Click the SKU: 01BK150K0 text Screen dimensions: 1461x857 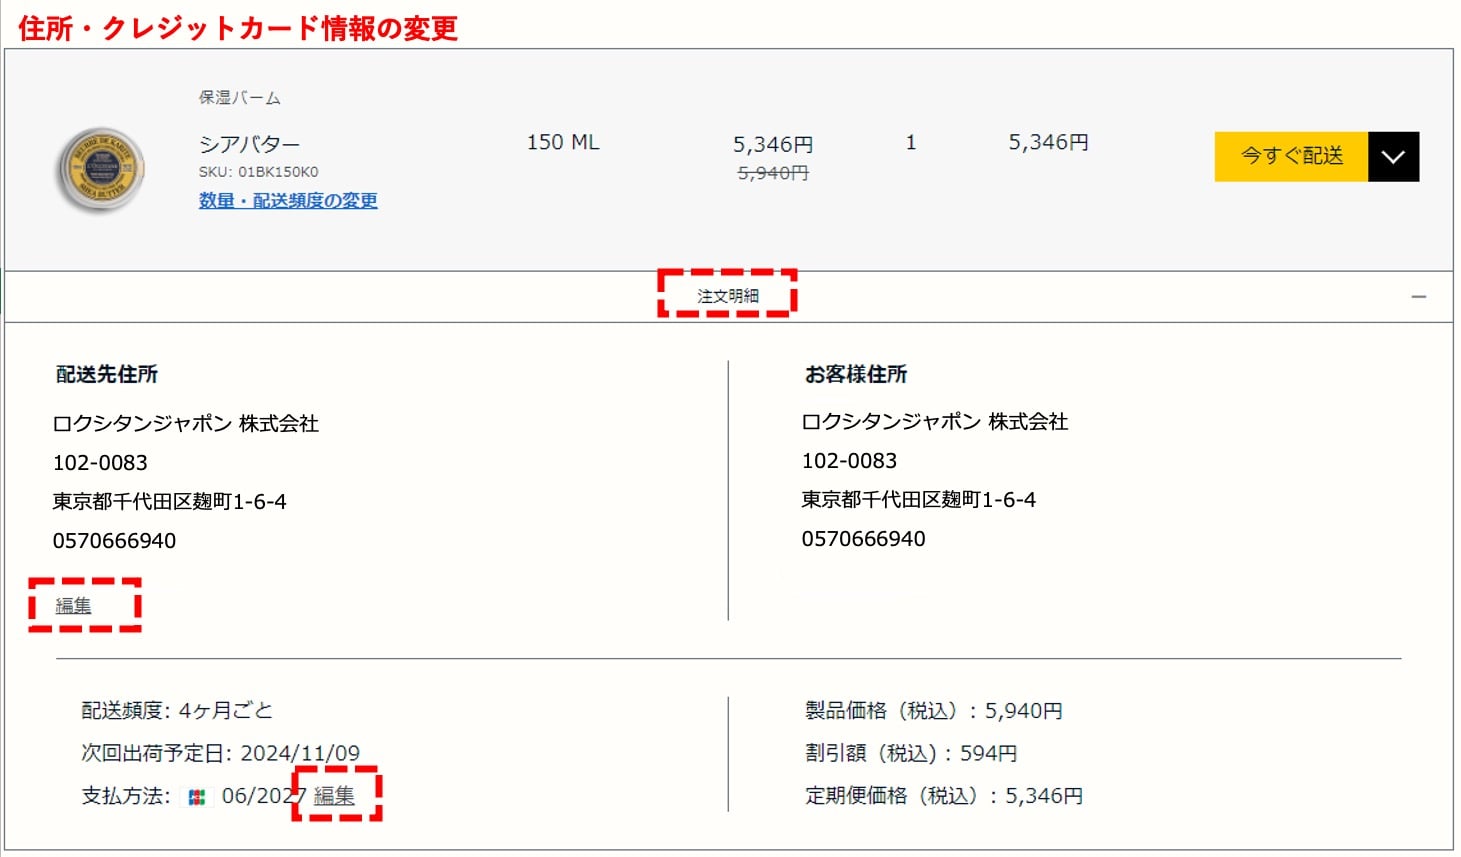click(x=258, y=172)
